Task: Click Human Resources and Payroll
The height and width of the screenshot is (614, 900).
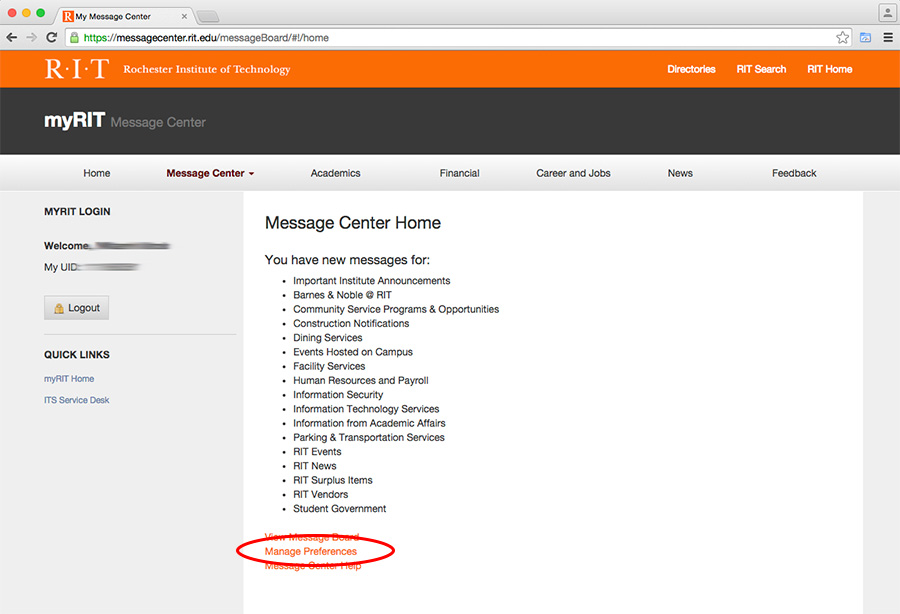Action: [x=360, y=380]
